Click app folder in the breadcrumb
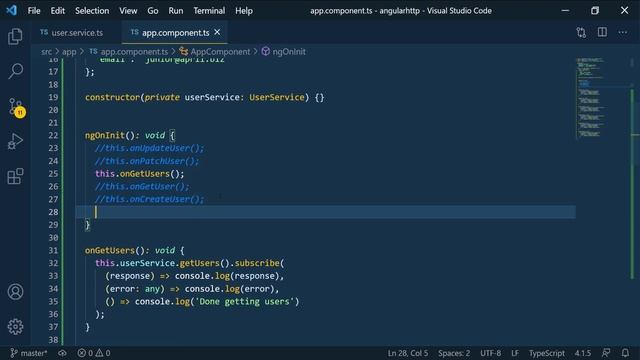The height and width of the screenshot is (360, 640). click(69, 52)
